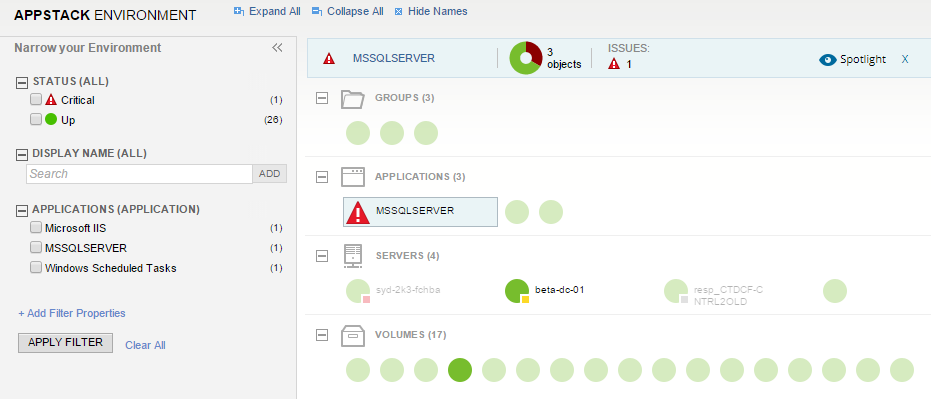Select the second group circle
This screenshot has width=931, height=399.
pos(392,133)
